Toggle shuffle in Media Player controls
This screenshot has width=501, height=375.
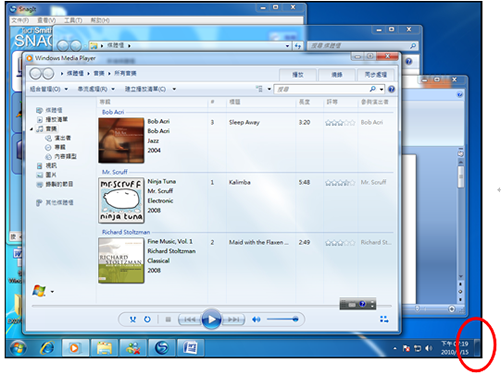click(133, 319)
